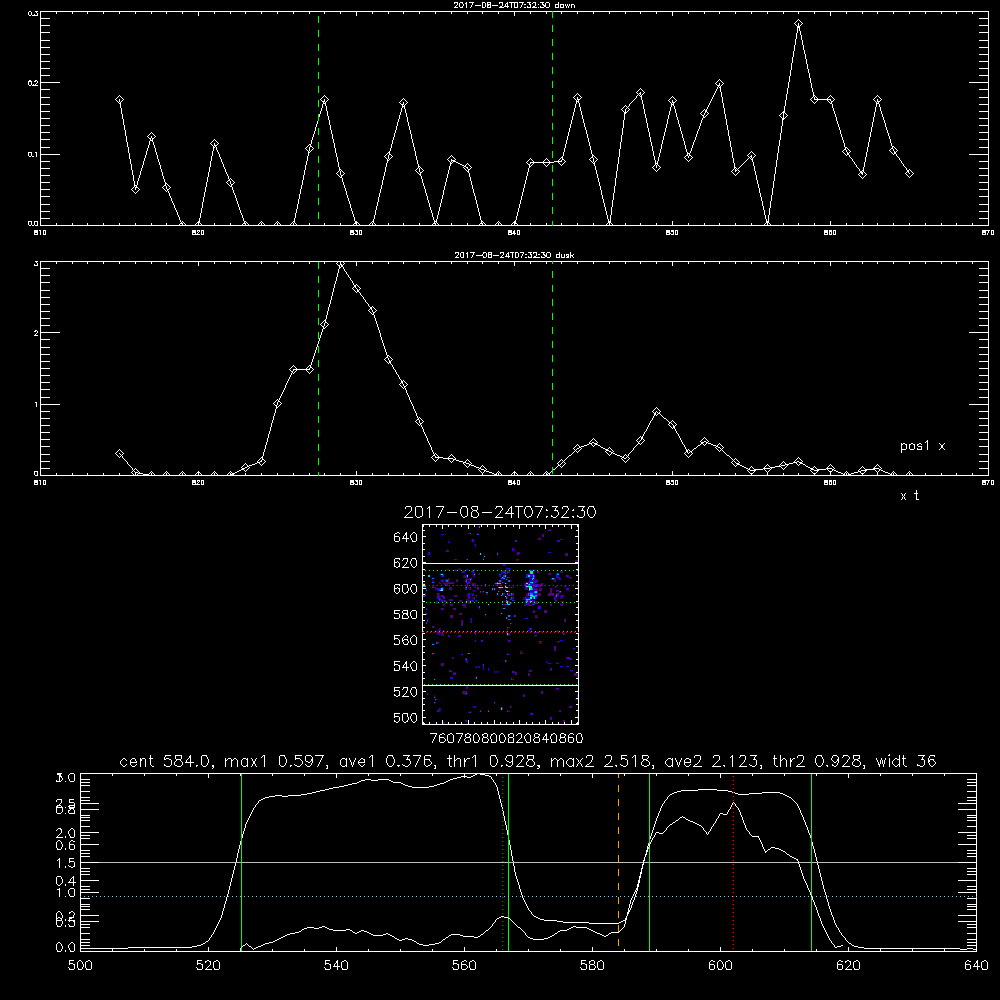Screen dimensions: 1000x1000
Task: Click image y-axis label 540
Action: (x=406, y=666)
